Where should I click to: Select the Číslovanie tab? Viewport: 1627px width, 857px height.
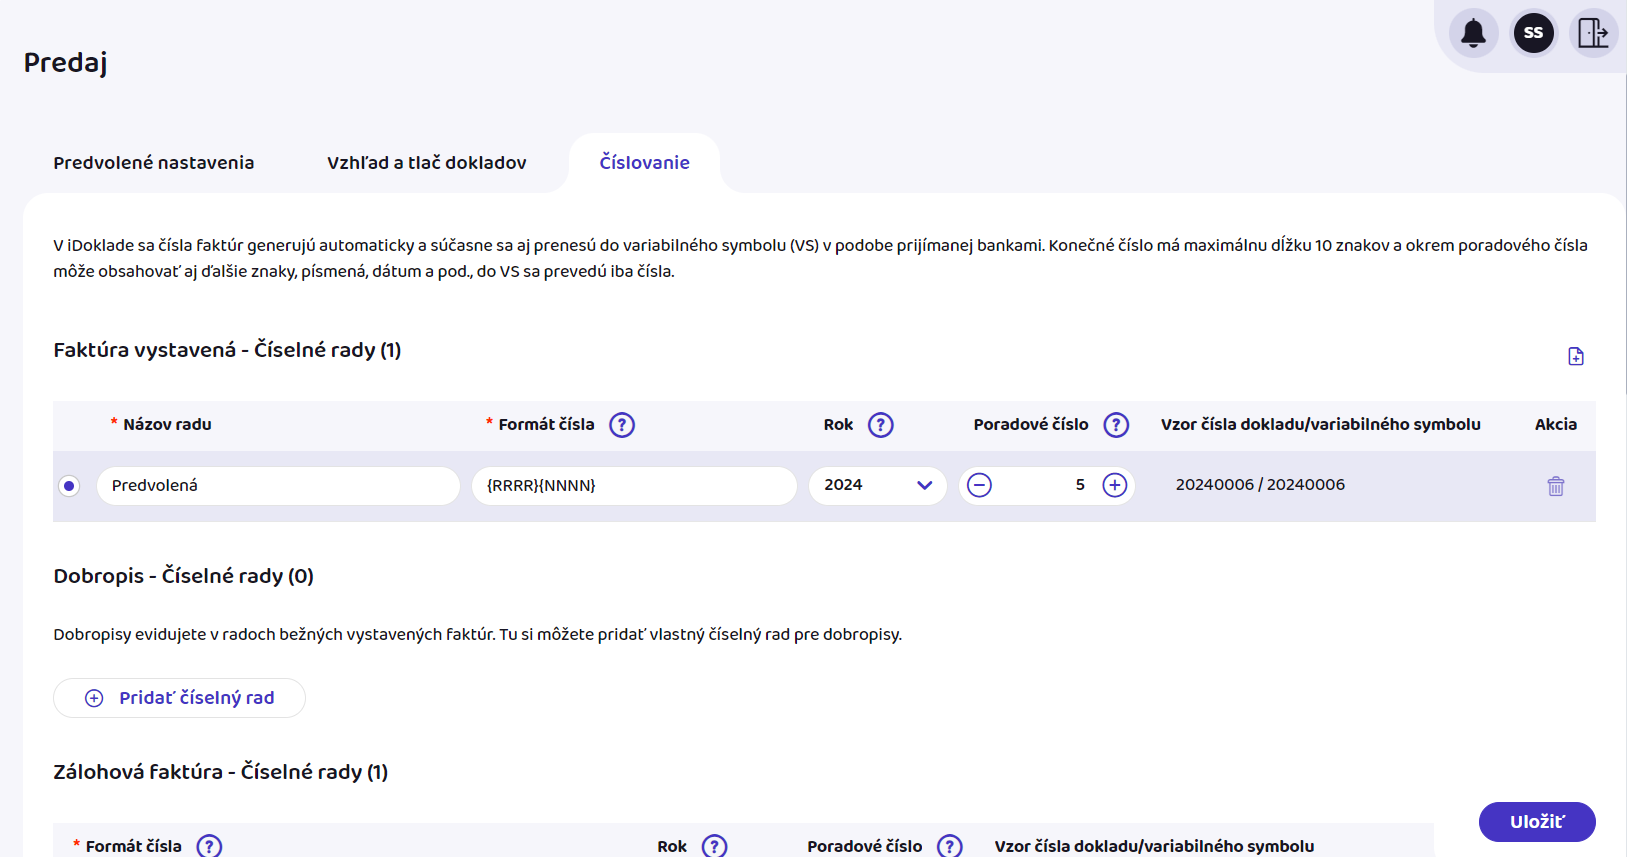[644, 163]
